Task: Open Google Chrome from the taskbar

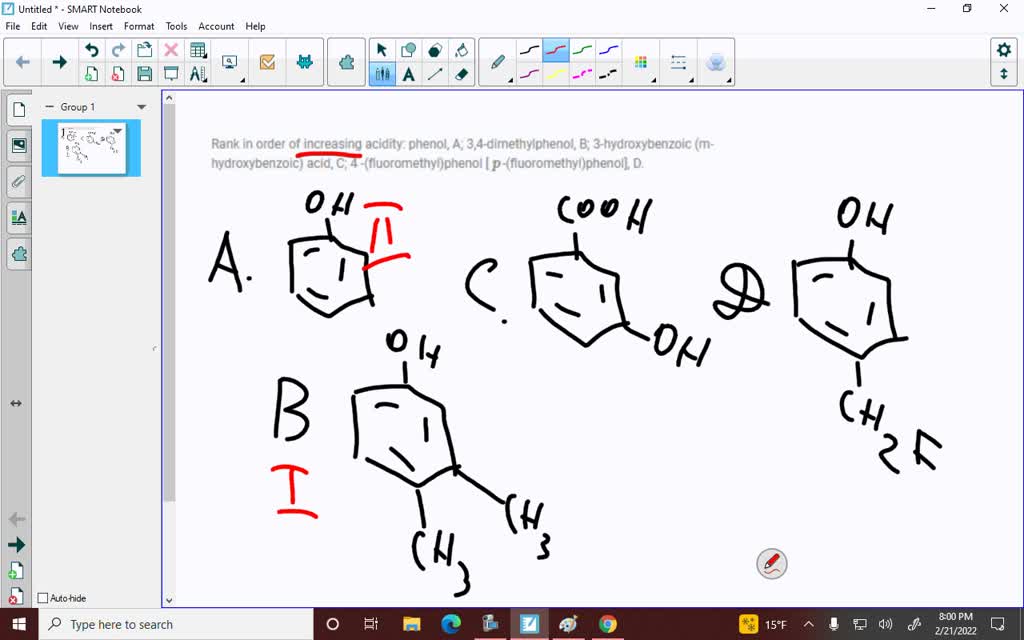Action: tap(608, 624)
